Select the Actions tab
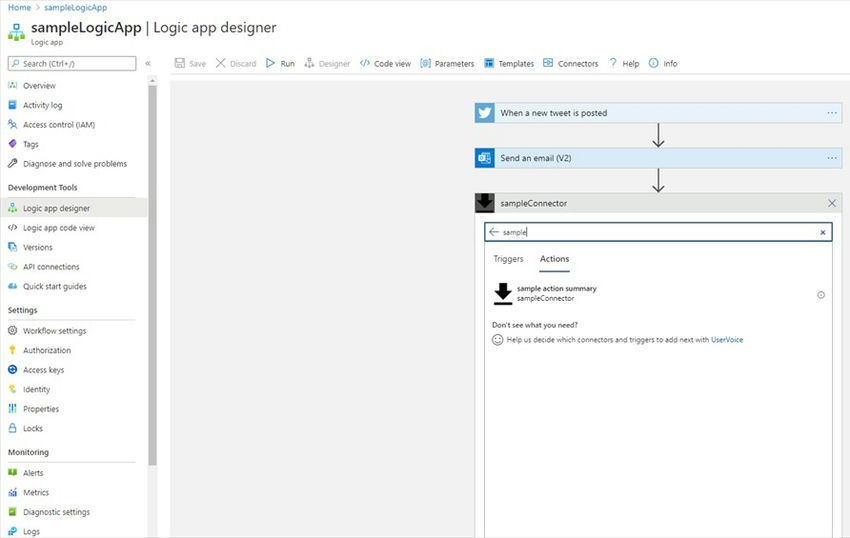The image size is (850, 538). (554, 259)
